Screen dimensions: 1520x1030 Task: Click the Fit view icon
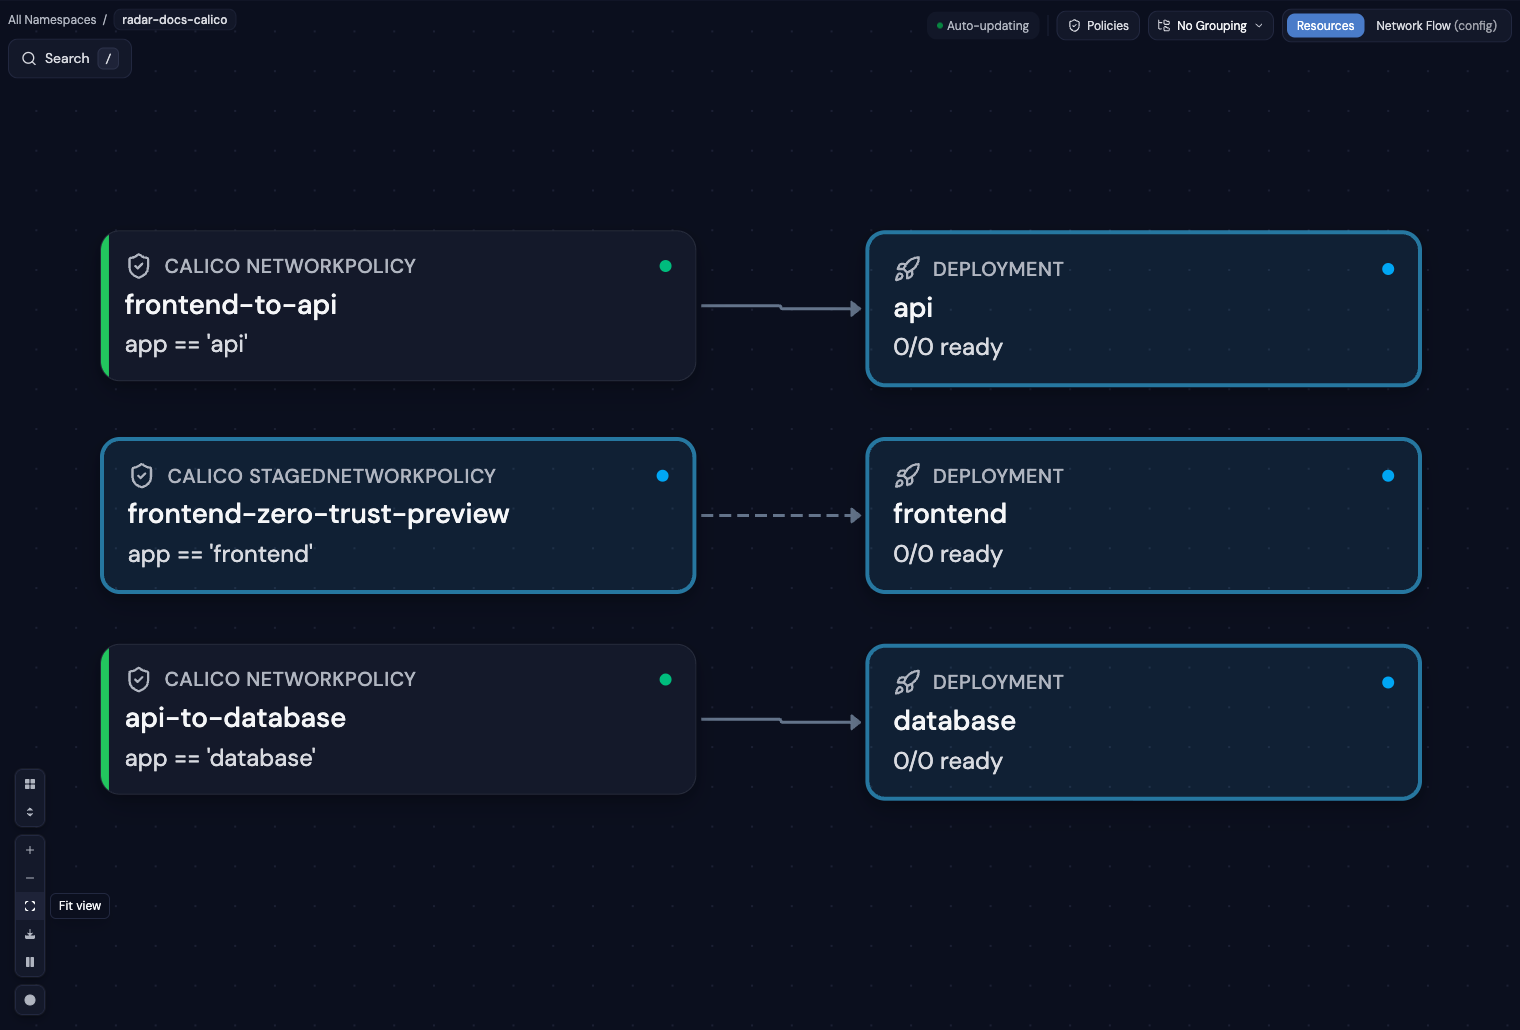(30, 906)
